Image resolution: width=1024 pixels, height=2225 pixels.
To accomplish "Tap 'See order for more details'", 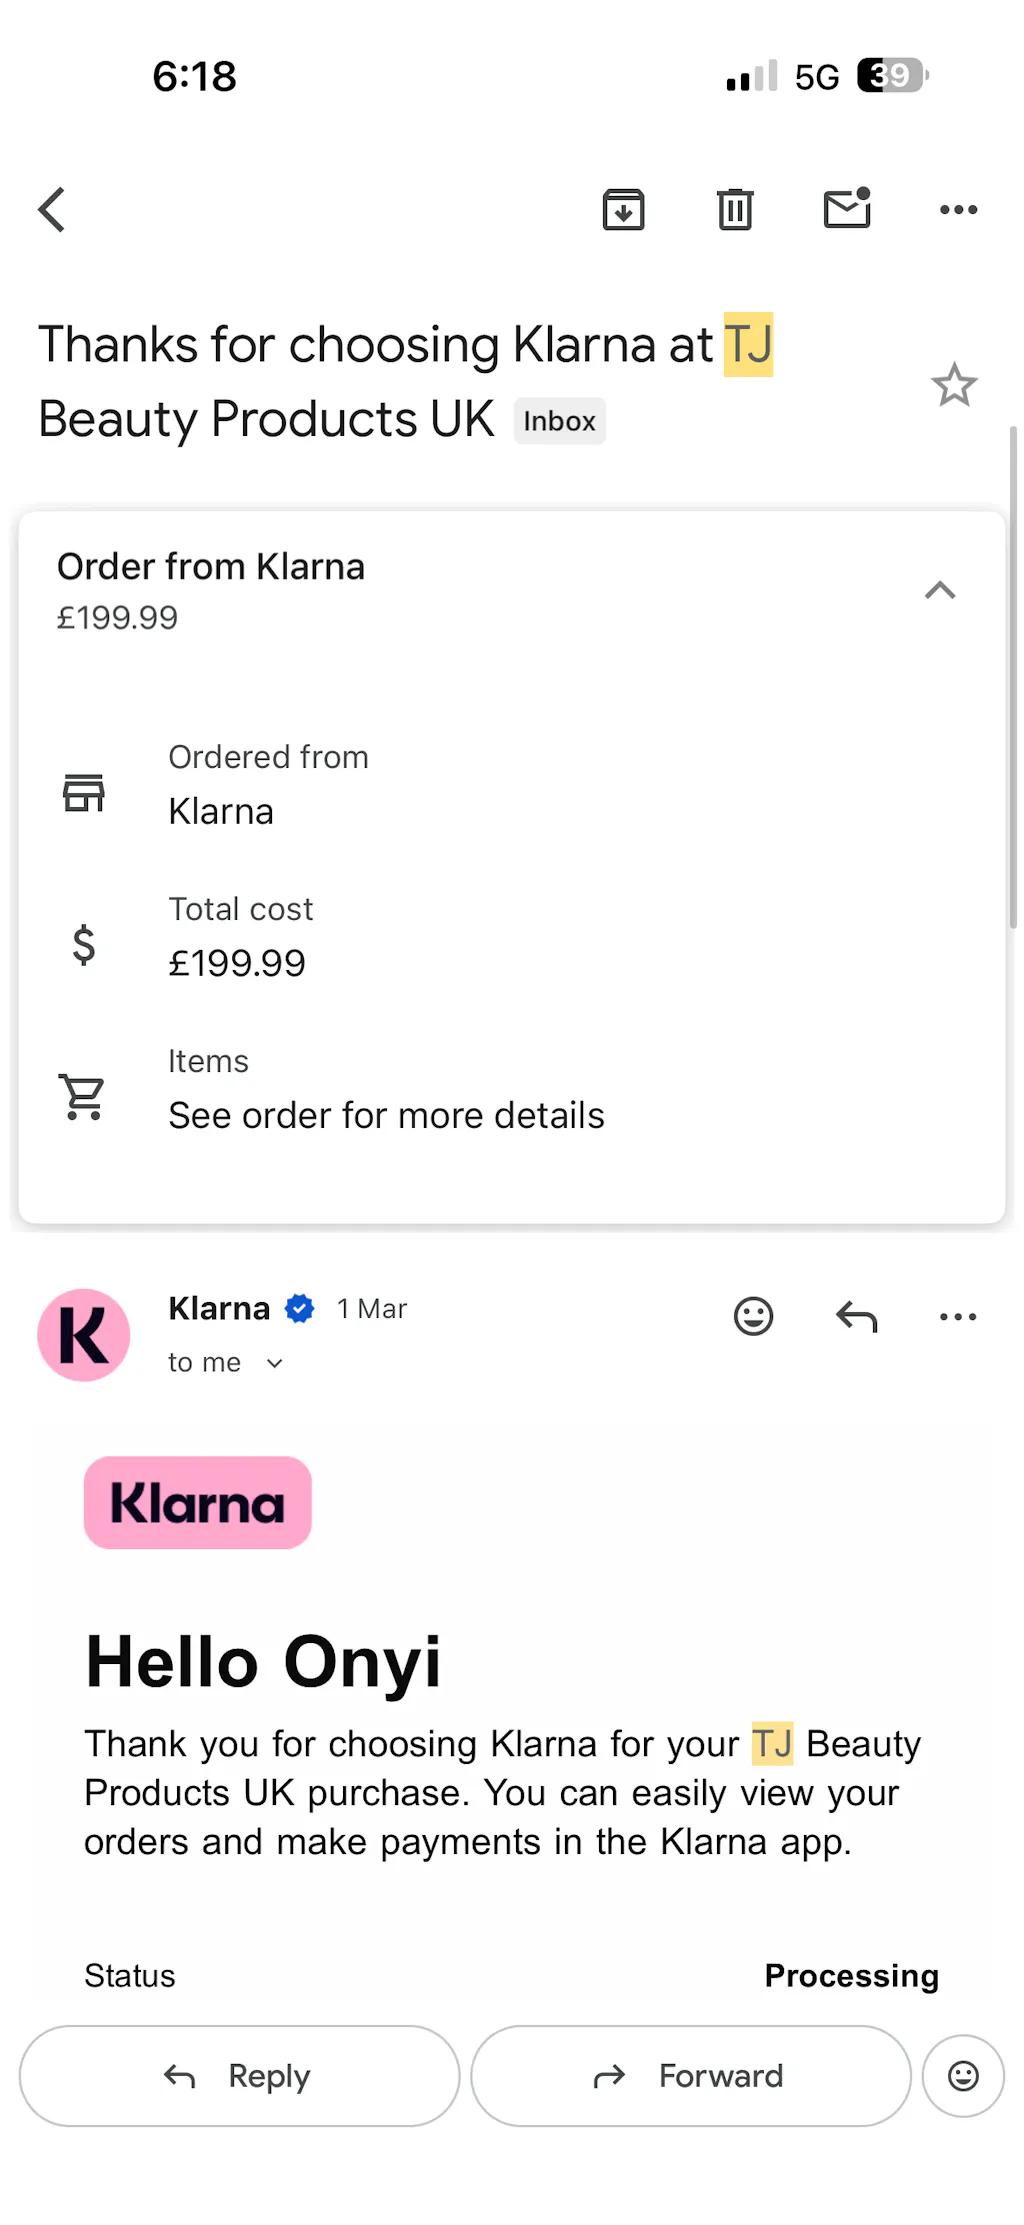I will point(386,1115).
